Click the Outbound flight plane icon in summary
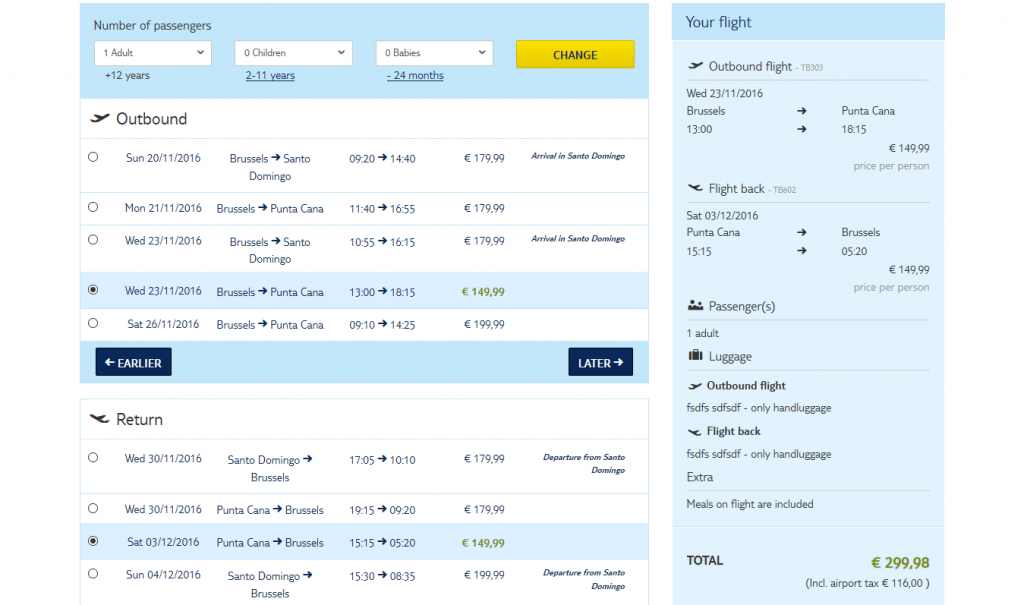 click(x=696, y=67)
